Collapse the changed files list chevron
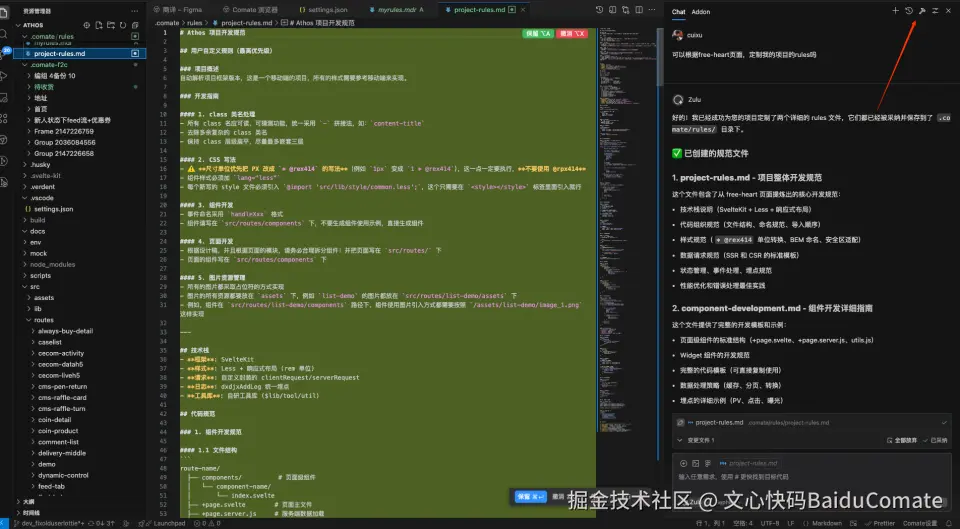 [x=680, y=440]
